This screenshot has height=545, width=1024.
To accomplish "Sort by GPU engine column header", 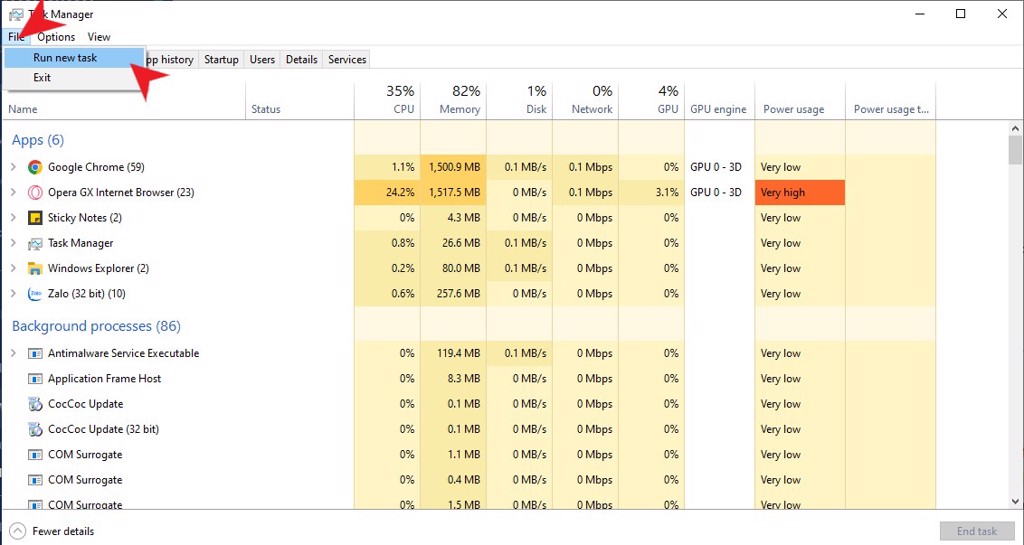I will [719, 101].
